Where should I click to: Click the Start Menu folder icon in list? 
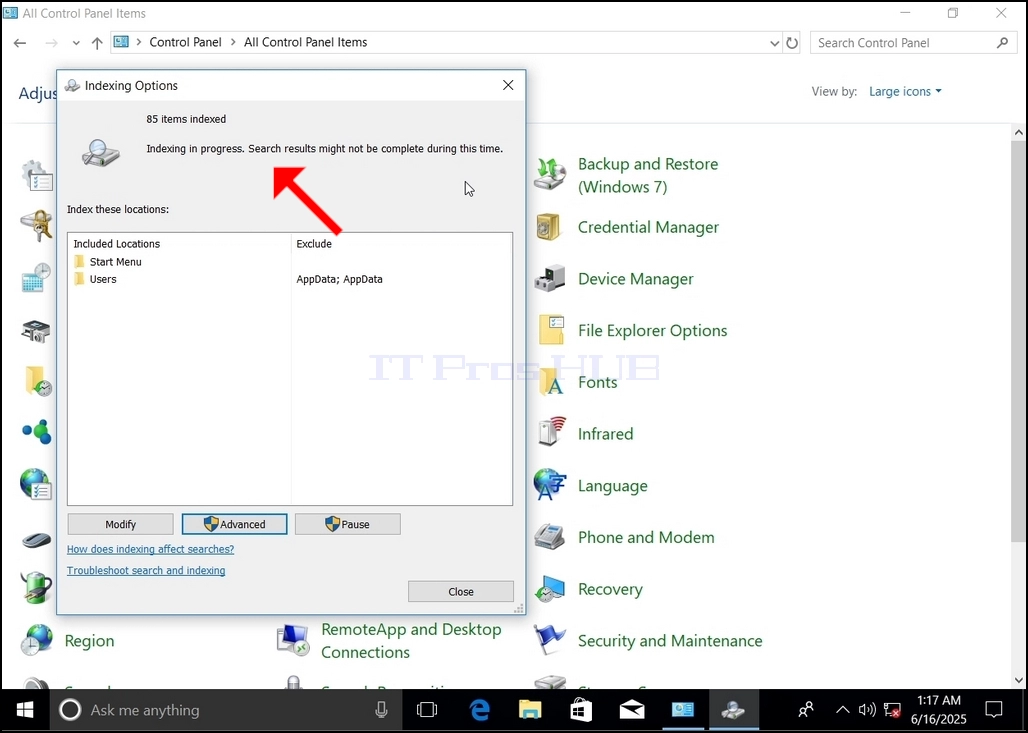pos(79,262)
